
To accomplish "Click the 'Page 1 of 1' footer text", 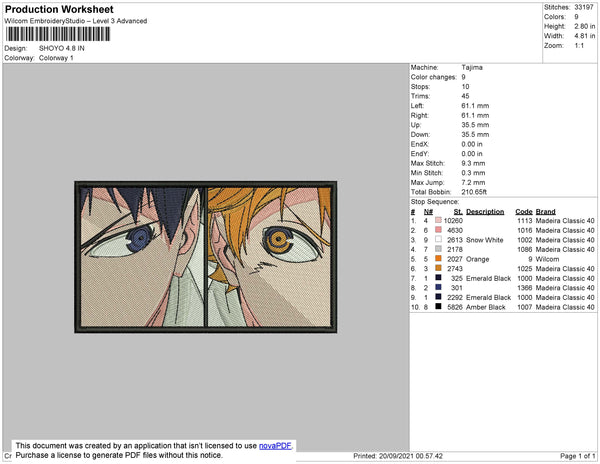I will (577, 456).
